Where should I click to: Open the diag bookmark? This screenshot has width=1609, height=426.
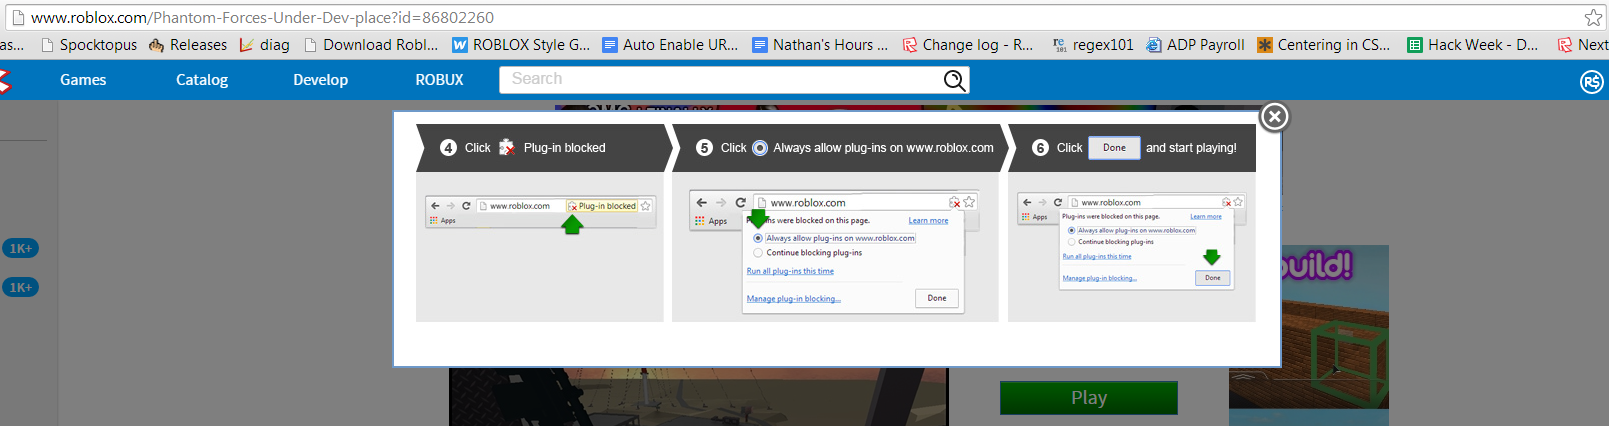[264, 45]
